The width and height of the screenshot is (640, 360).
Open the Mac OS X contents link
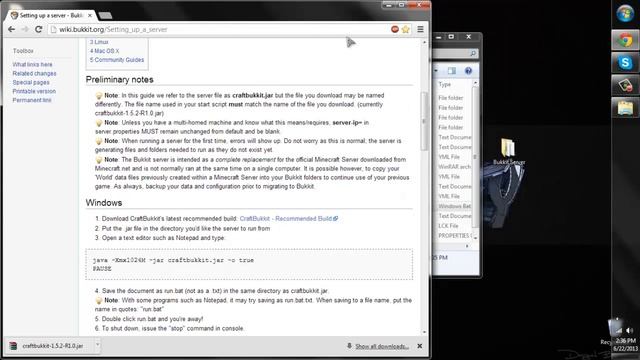104,51
